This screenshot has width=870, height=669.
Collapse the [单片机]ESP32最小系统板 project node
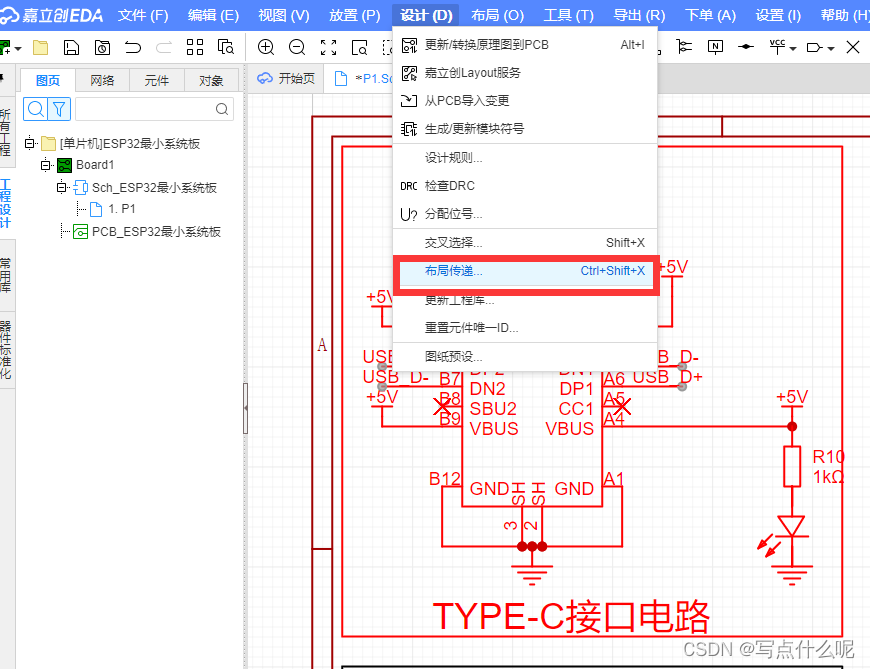click(x=29, y=144)
